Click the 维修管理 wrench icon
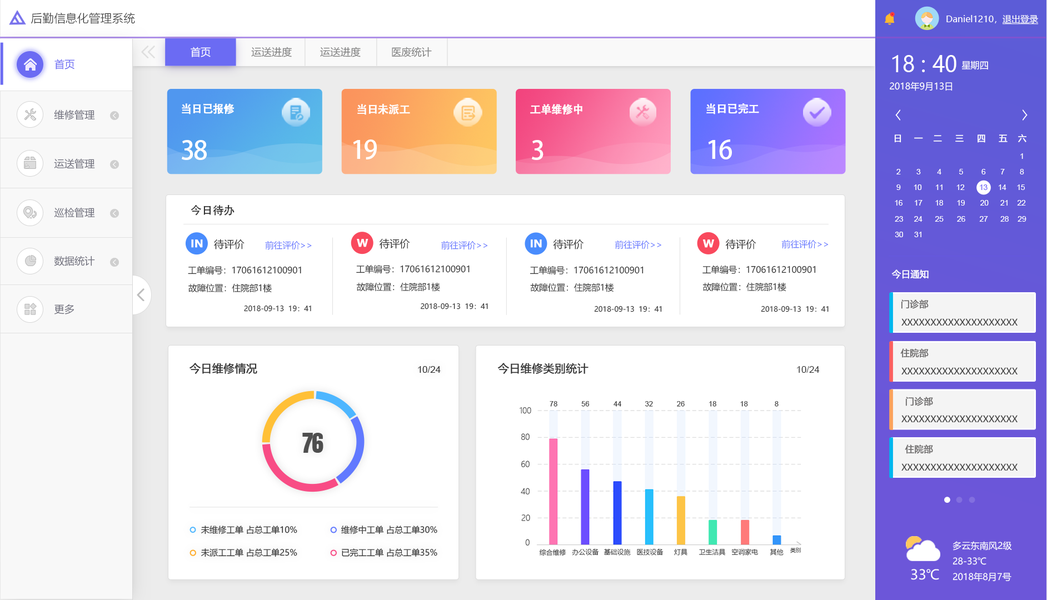This screenshot has height=600, width=1047. click(30, 114)
